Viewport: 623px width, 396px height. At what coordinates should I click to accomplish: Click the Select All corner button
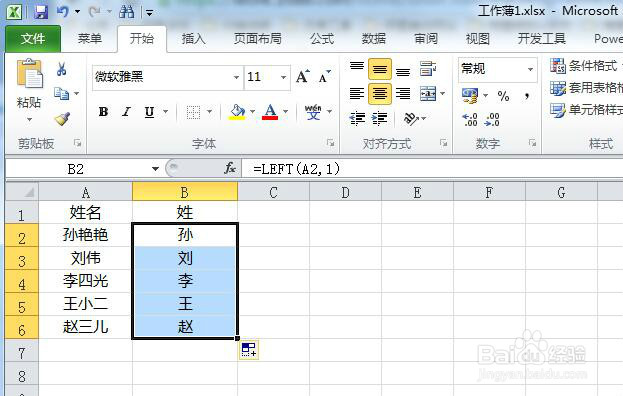22,192
